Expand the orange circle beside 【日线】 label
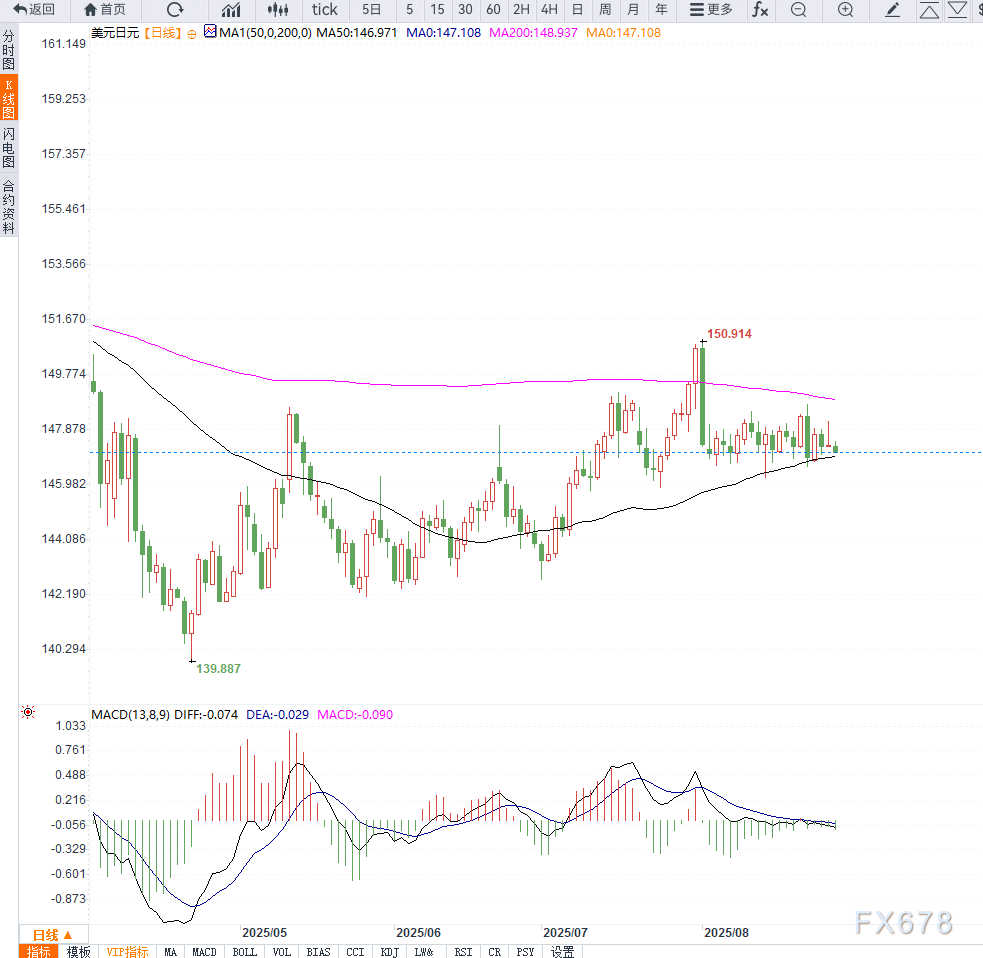The width and height of the screenshot is (983, 958). point(190,33)
